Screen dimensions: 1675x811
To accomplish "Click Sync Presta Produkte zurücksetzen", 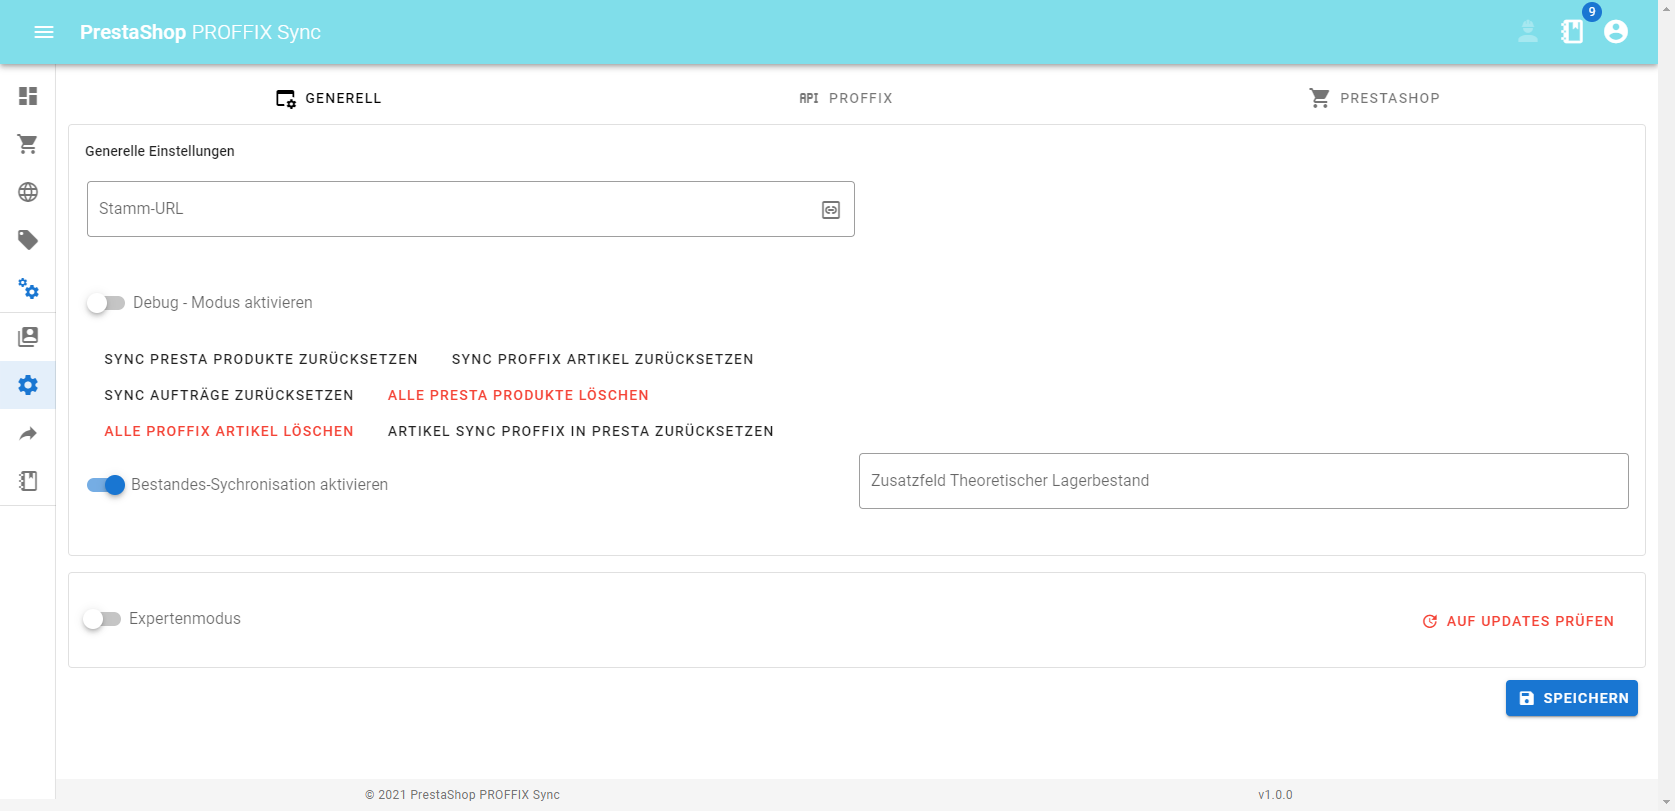I will point(261,359).
